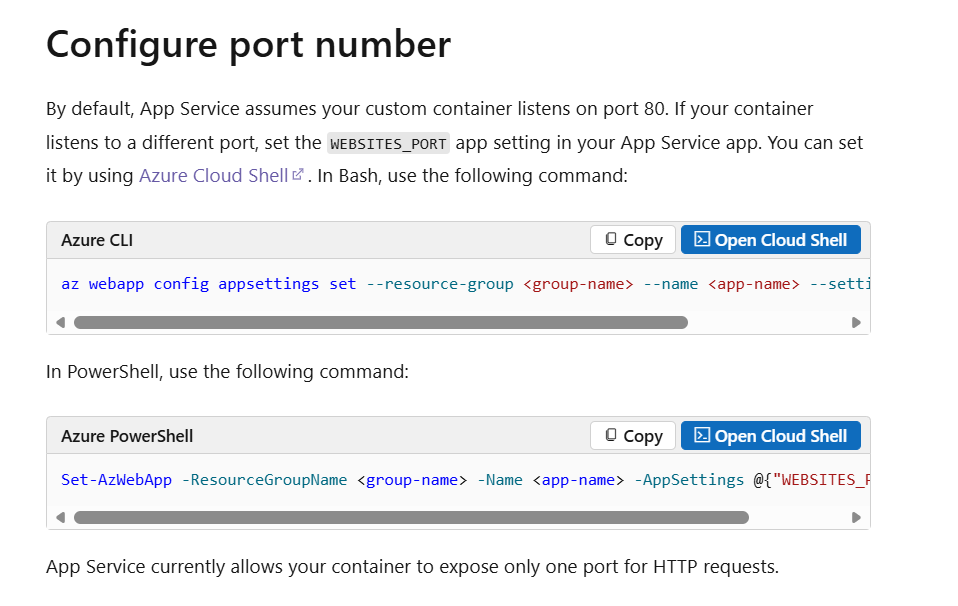Click the 'Azure PowerShell' code block label
Image resolution: width=958 pixels, height=606 pixels.
pyautogui.click(x=127, y=436)
